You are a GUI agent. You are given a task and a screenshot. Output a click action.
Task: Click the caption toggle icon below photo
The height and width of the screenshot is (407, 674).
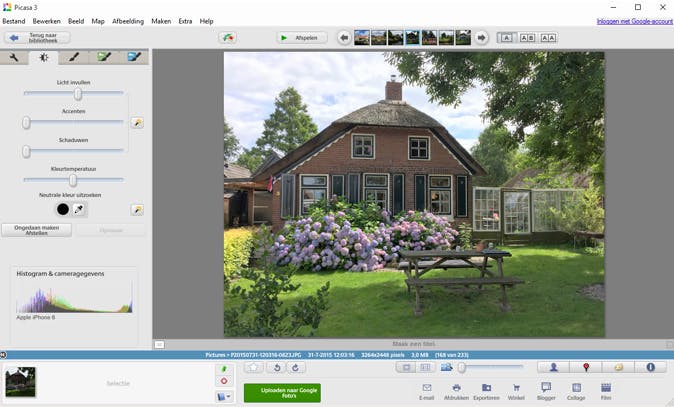click(x=159, y=344)
